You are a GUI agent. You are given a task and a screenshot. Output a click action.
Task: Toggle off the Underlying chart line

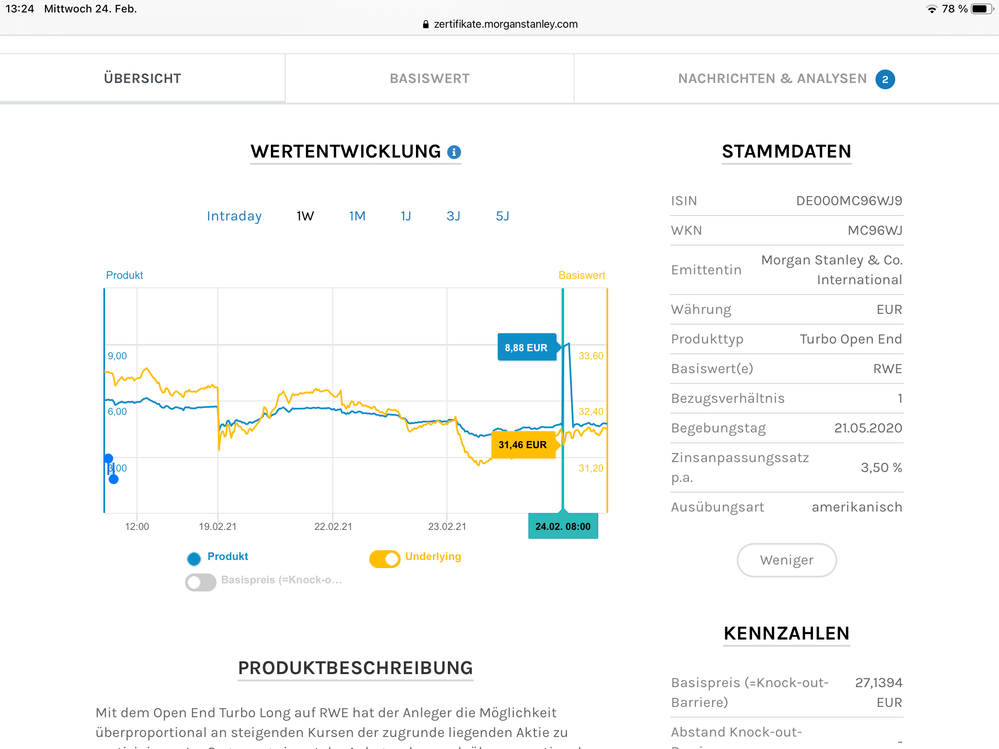385,558
